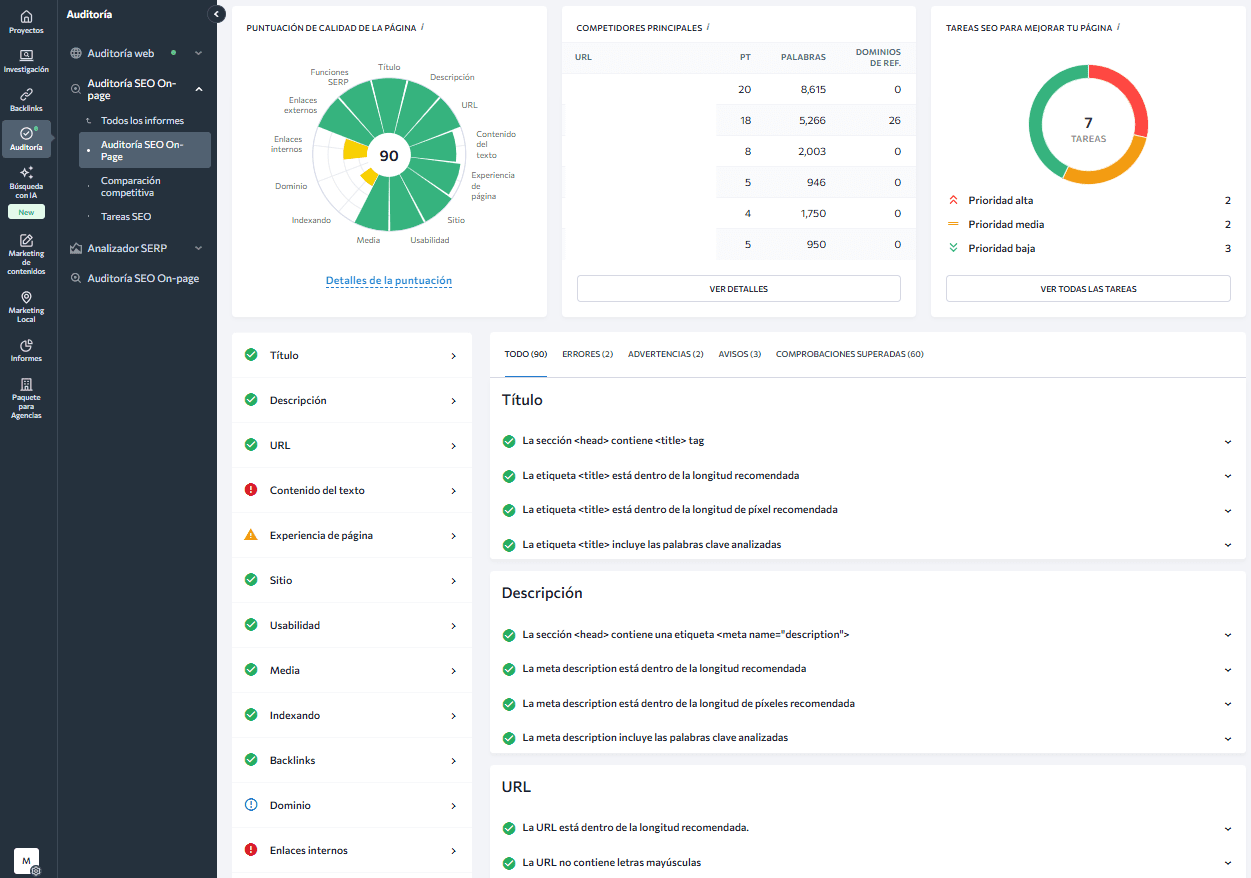Collapse the sidebar panel arrow
Viewport: 1251px width, 878px height.
coord(216,14)
